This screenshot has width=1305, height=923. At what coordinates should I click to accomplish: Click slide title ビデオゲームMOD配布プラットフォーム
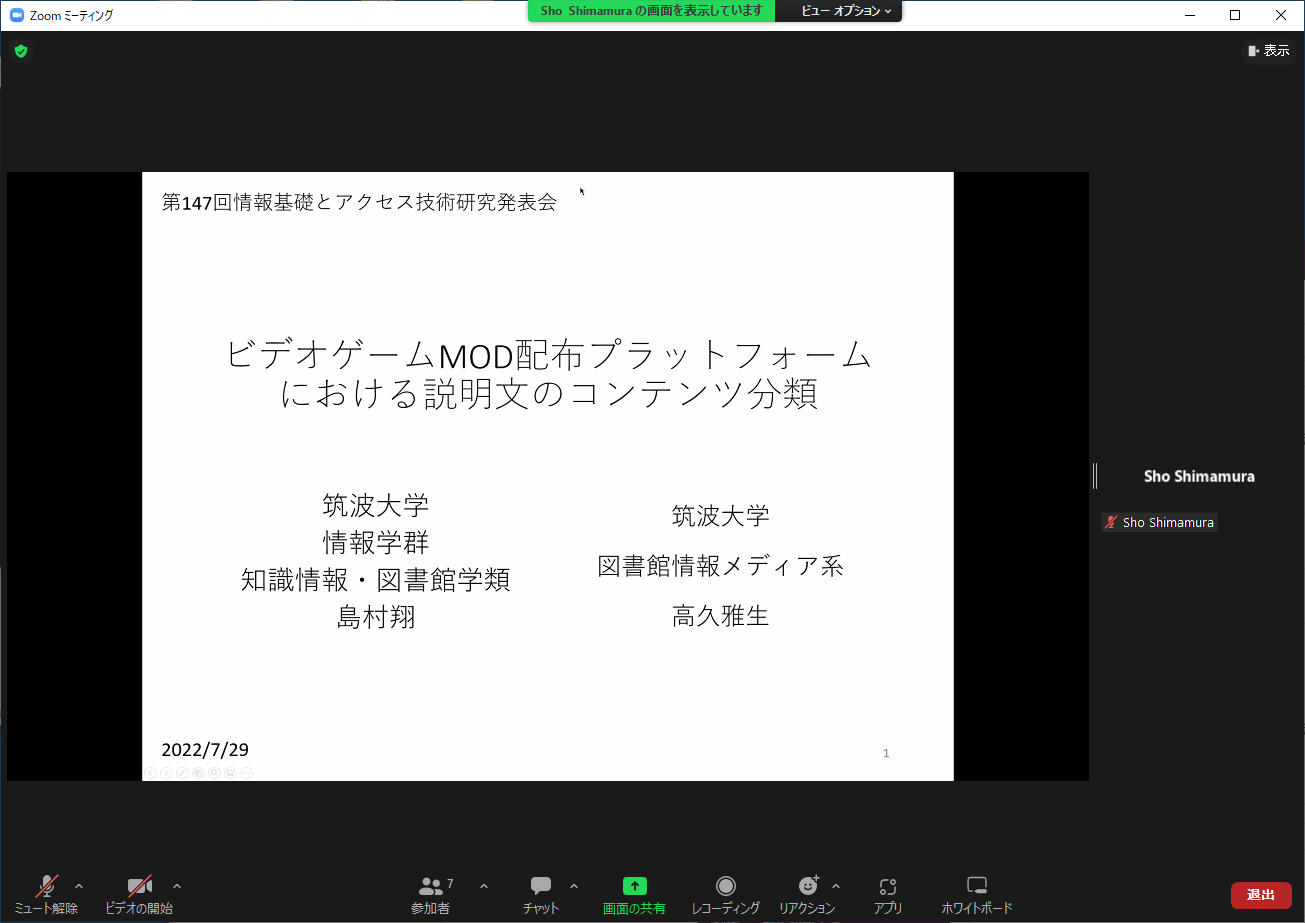coord(549,355)
